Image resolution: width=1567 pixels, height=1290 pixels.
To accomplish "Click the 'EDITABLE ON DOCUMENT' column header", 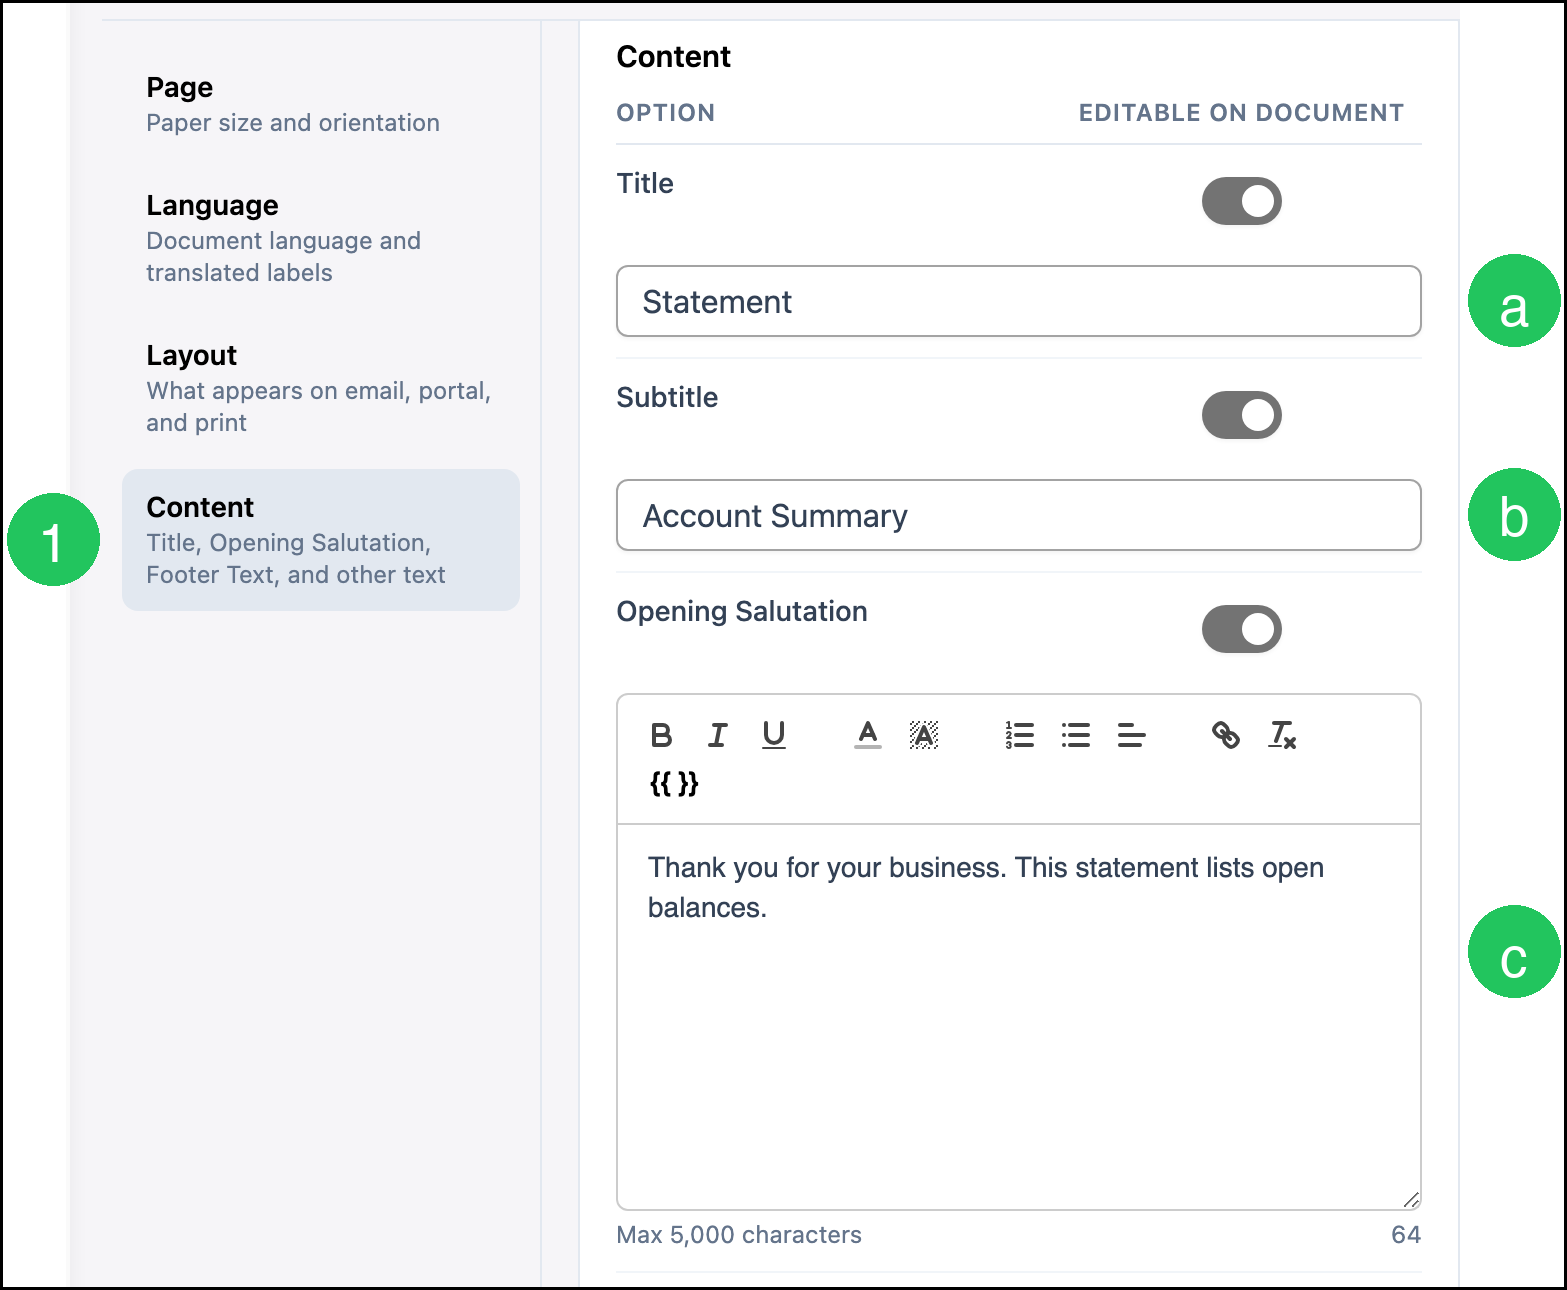I will click(1241, 113).
